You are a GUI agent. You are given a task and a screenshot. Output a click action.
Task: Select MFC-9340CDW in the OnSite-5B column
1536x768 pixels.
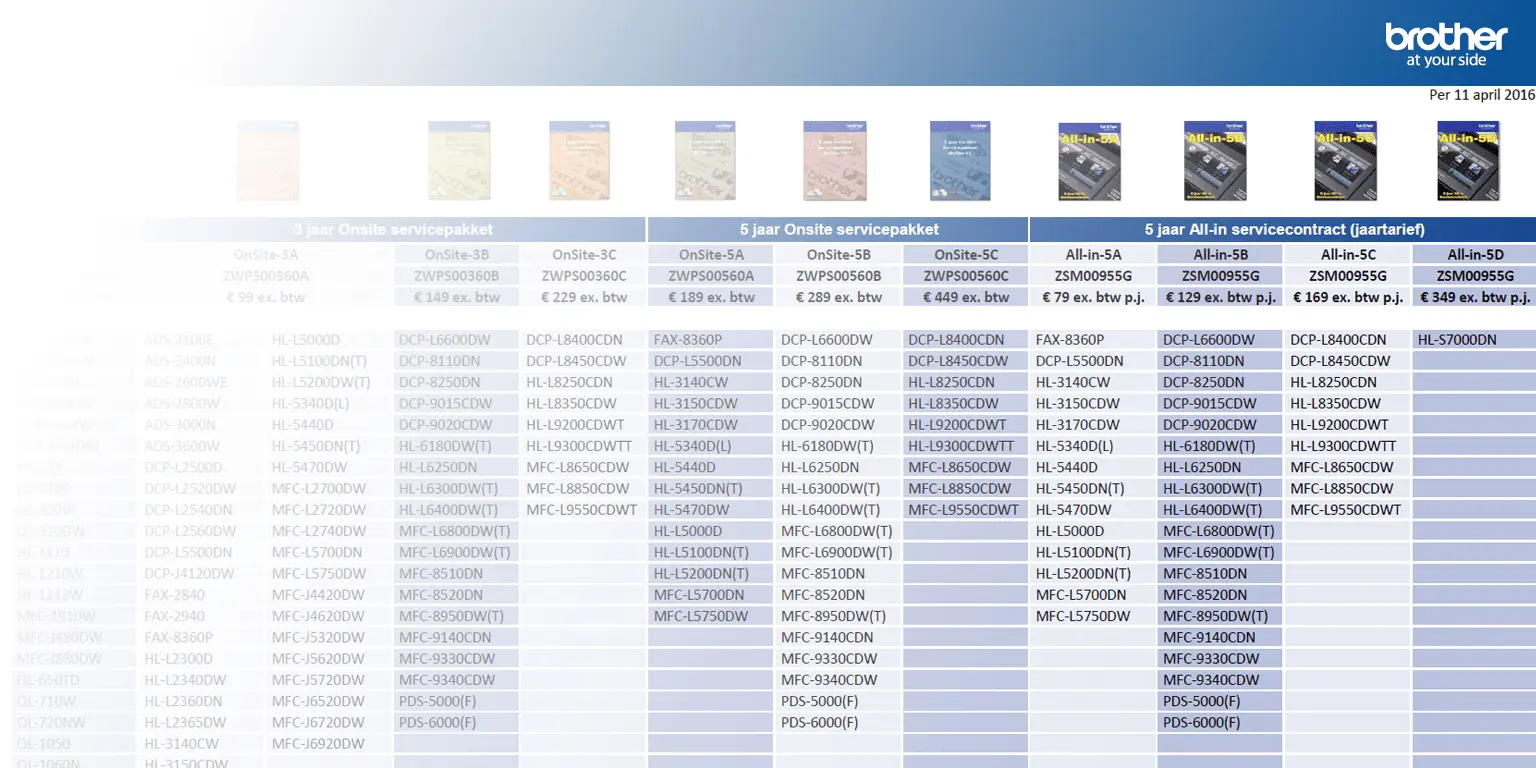tap(829, 680)
